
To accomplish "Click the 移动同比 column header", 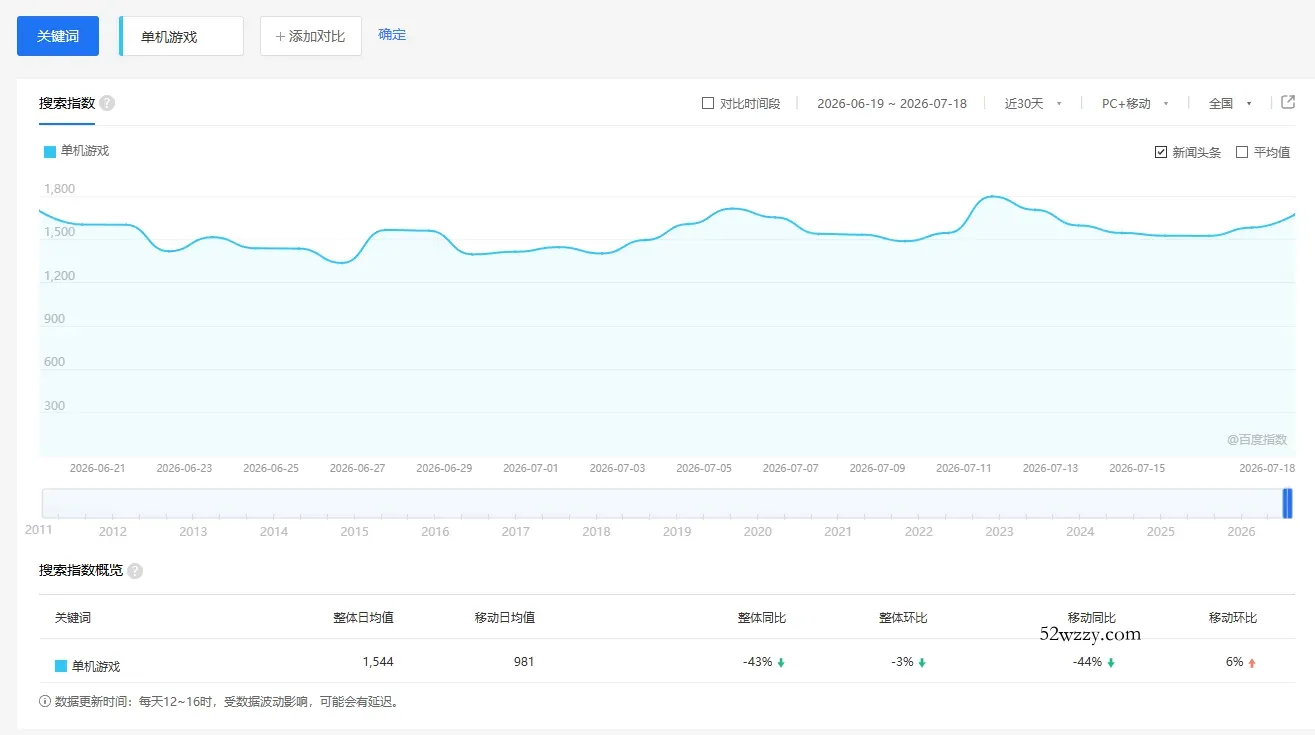I will [x=1091, y=618].
